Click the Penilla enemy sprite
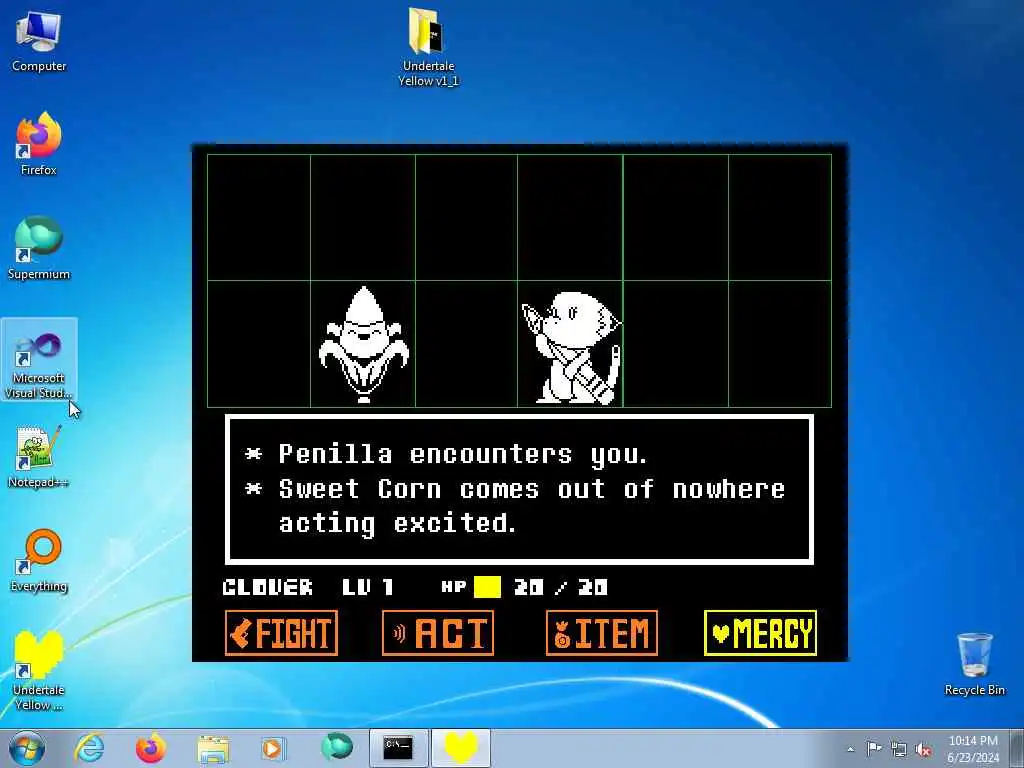The width and height of the screenshot is (1024, 768). pos(571,348)
